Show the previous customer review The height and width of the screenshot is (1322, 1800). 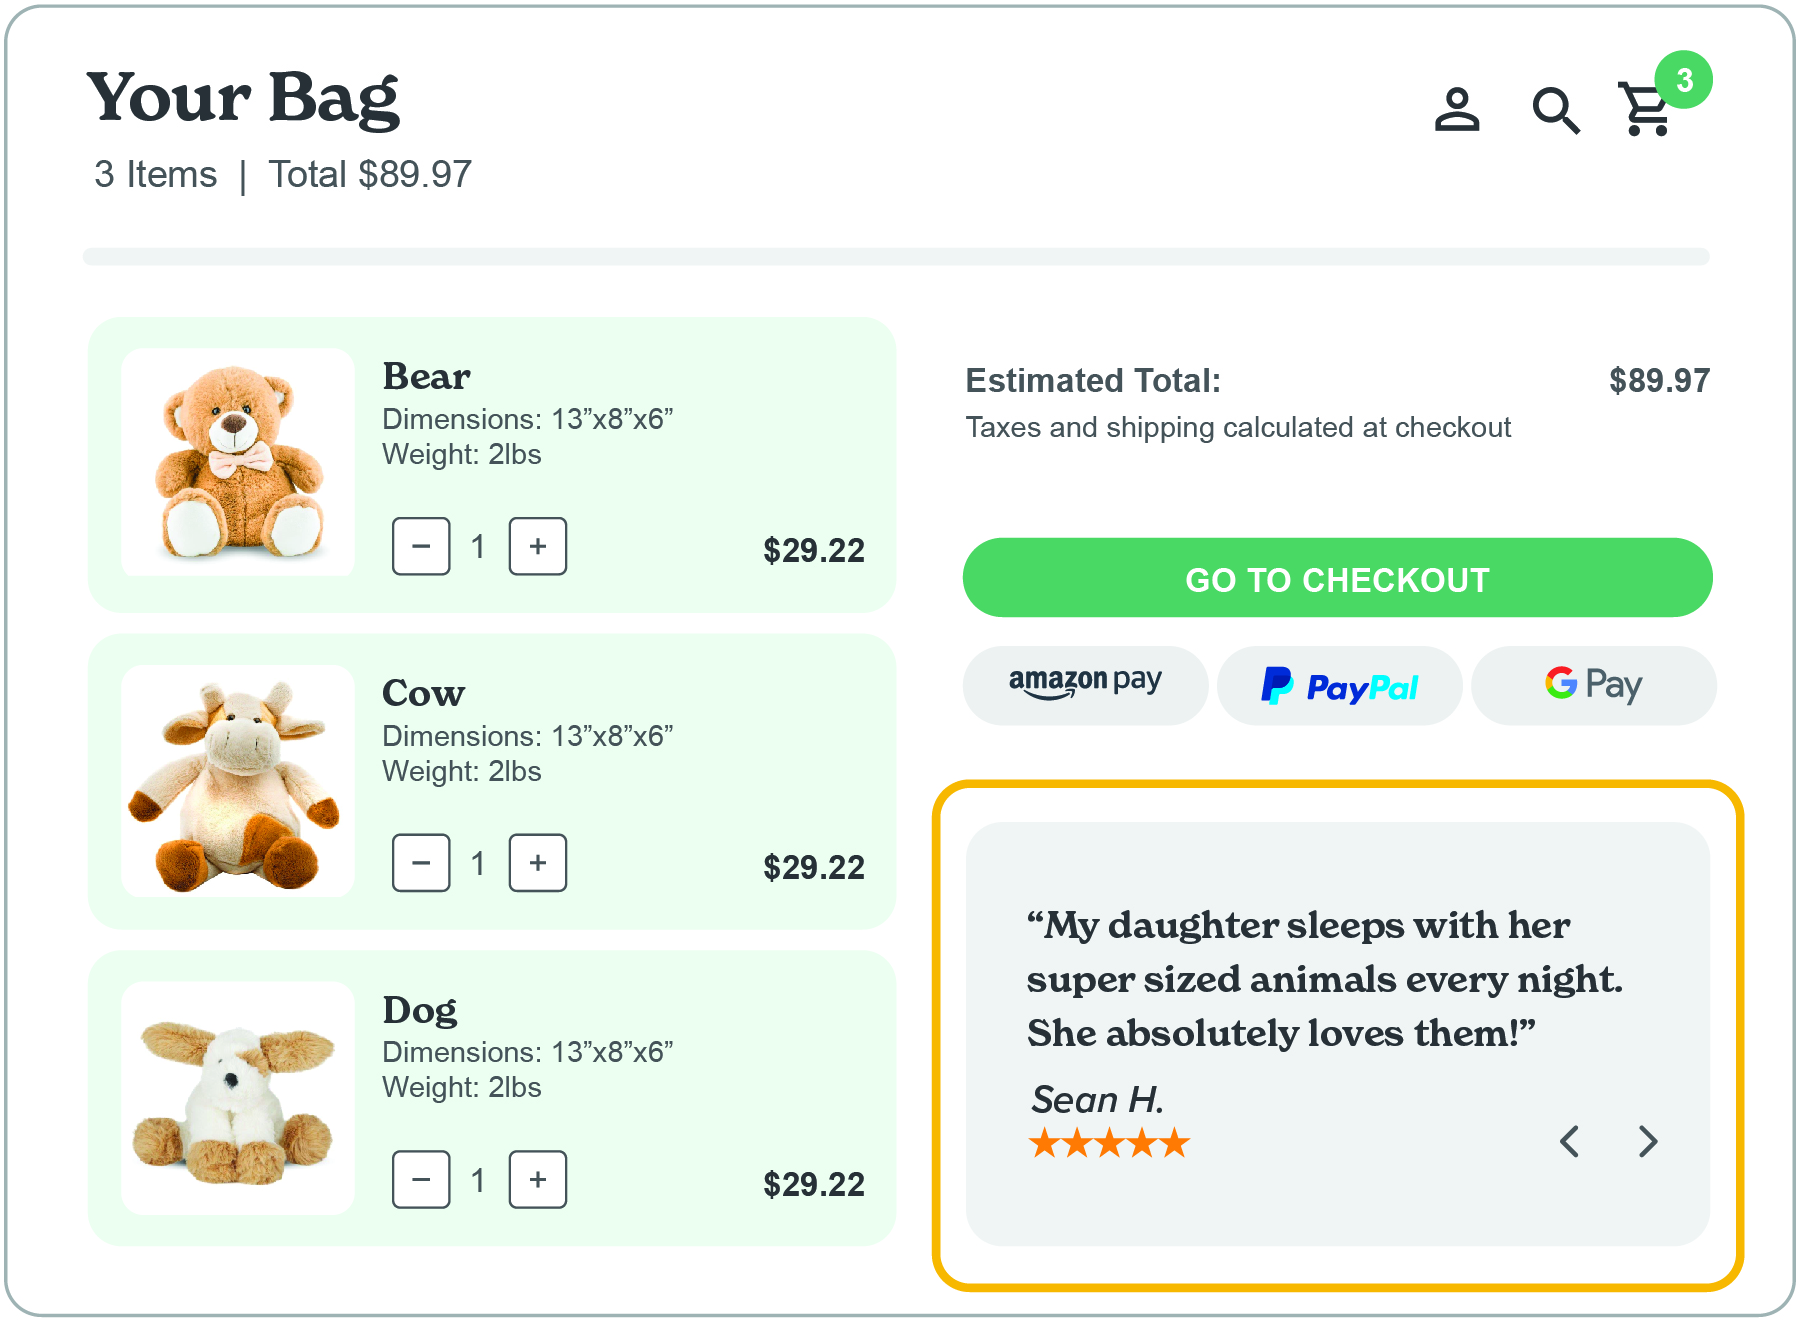tap(1570, 1141)
